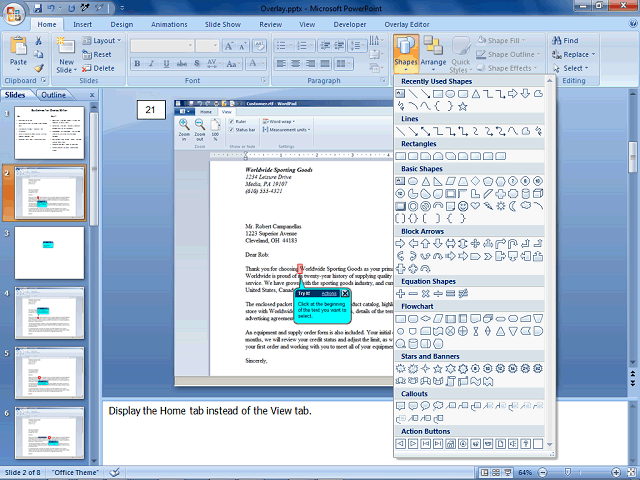This screenshot has width=640, height=480.
Task: Click the spell check icon in status bar
Action: tap(115, 472)
